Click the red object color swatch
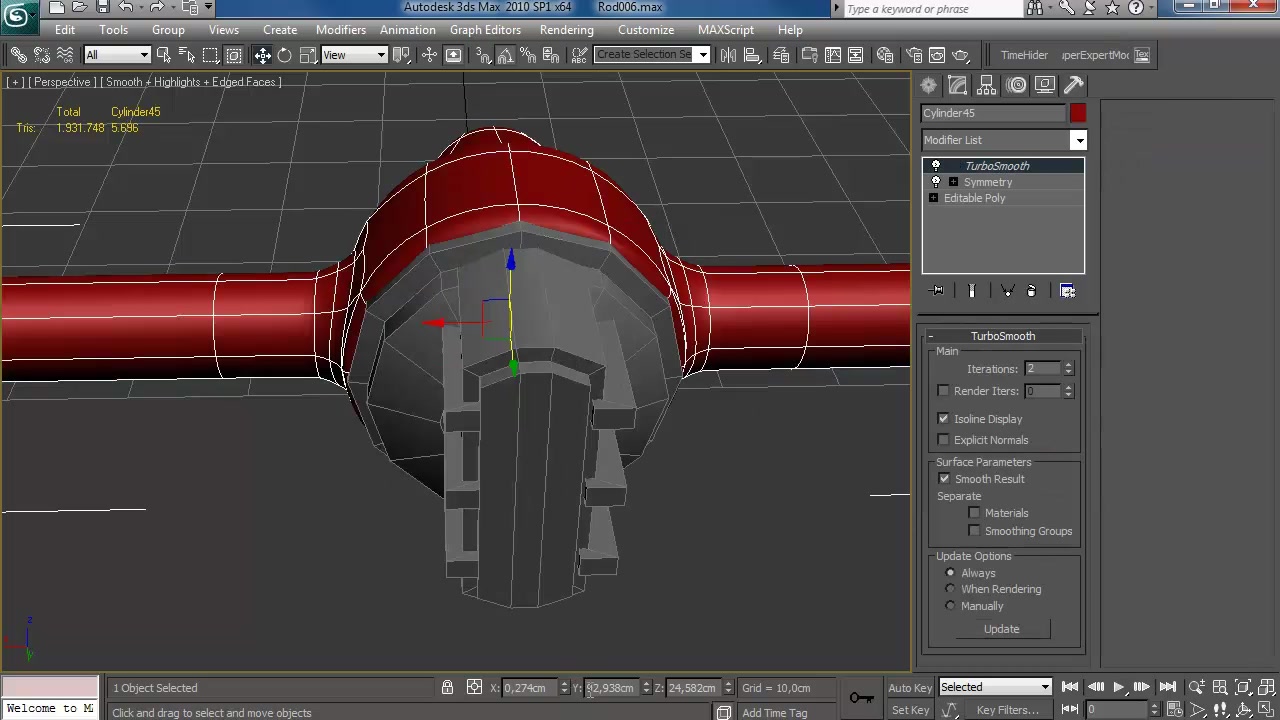Image resolution: width=1280 pixels, height=720 pixels. (1077, 113)
